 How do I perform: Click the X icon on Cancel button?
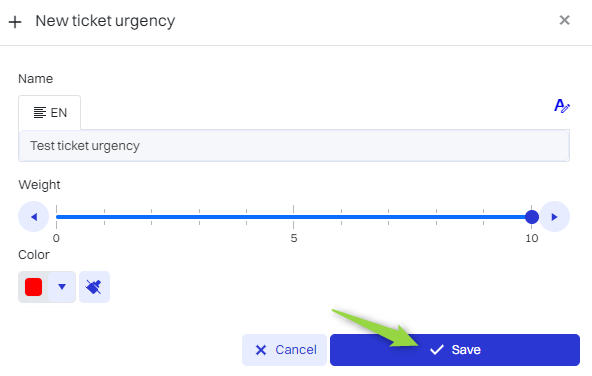click(x=261, y=350)
